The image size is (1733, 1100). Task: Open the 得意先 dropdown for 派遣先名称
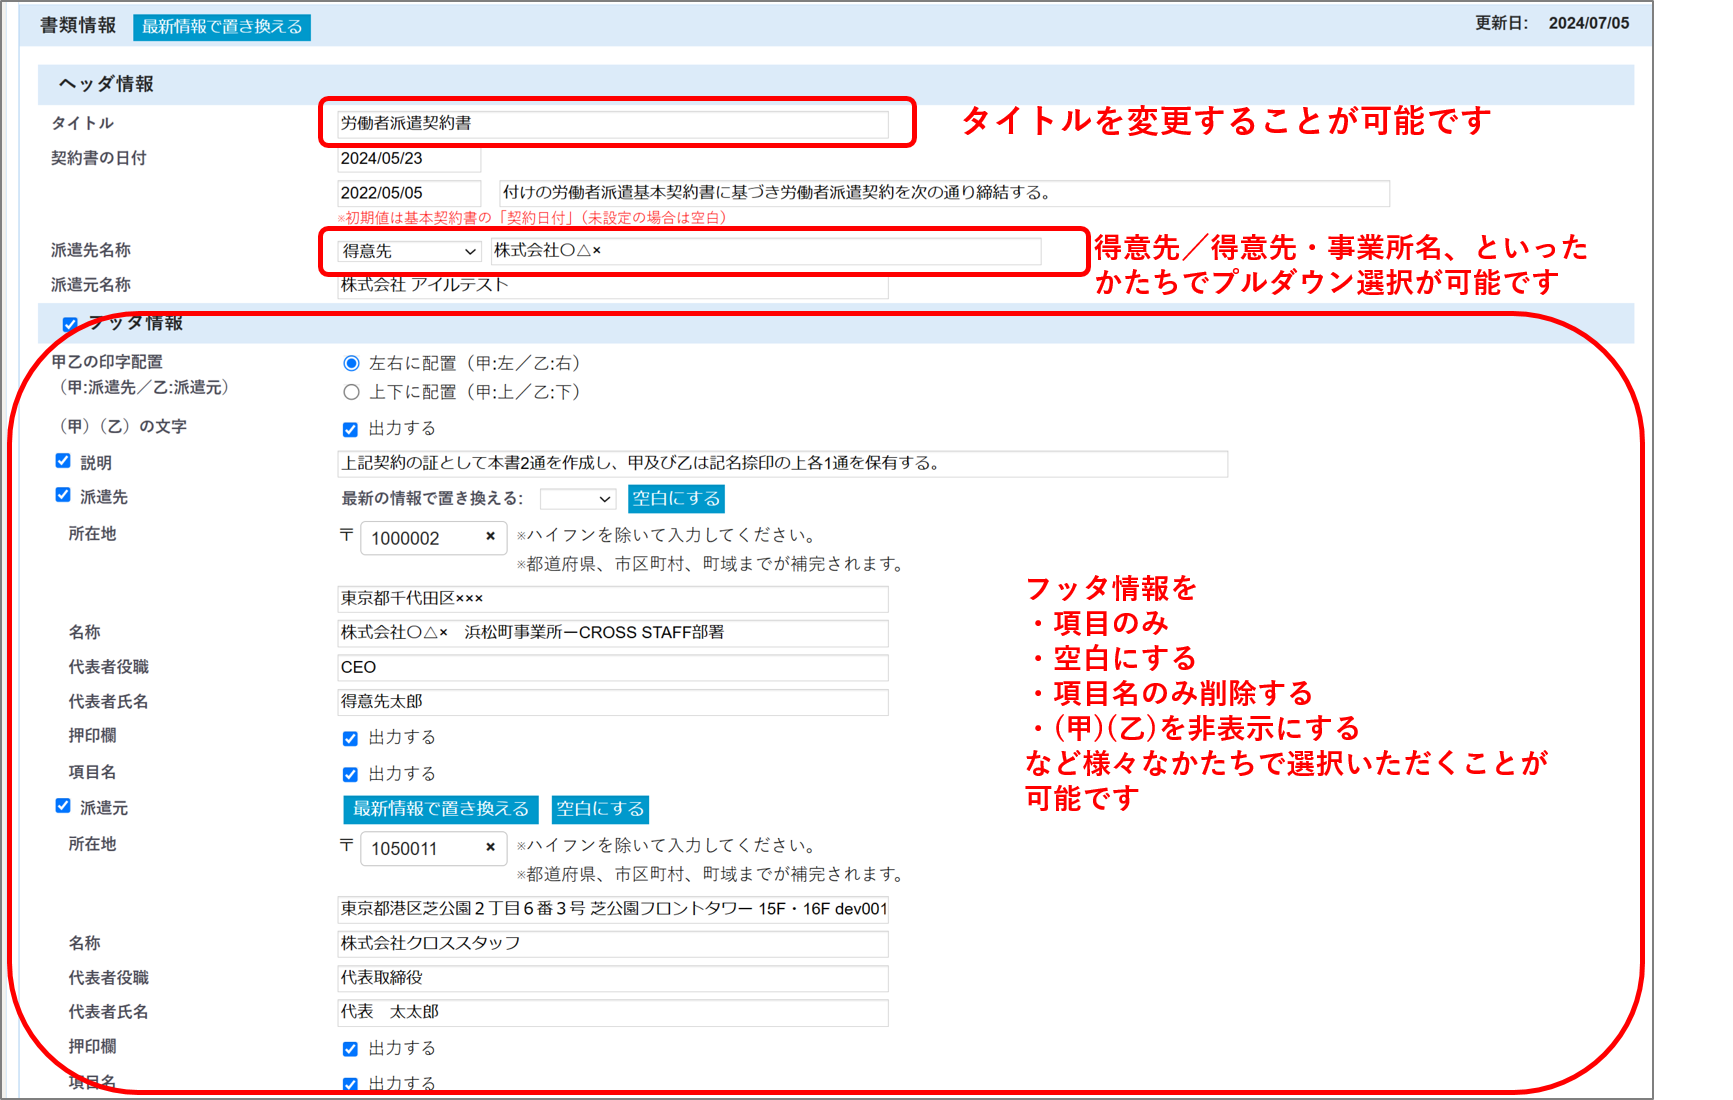click(x=409, y=251)
